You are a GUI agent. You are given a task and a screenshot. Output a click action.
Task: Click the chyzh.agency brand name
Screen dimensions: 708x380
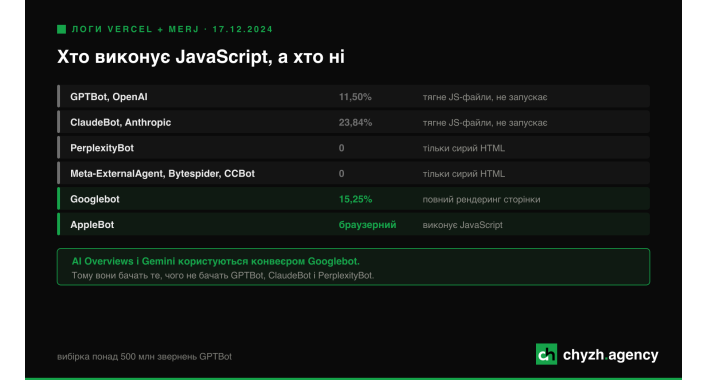click(x=610, y=355)
